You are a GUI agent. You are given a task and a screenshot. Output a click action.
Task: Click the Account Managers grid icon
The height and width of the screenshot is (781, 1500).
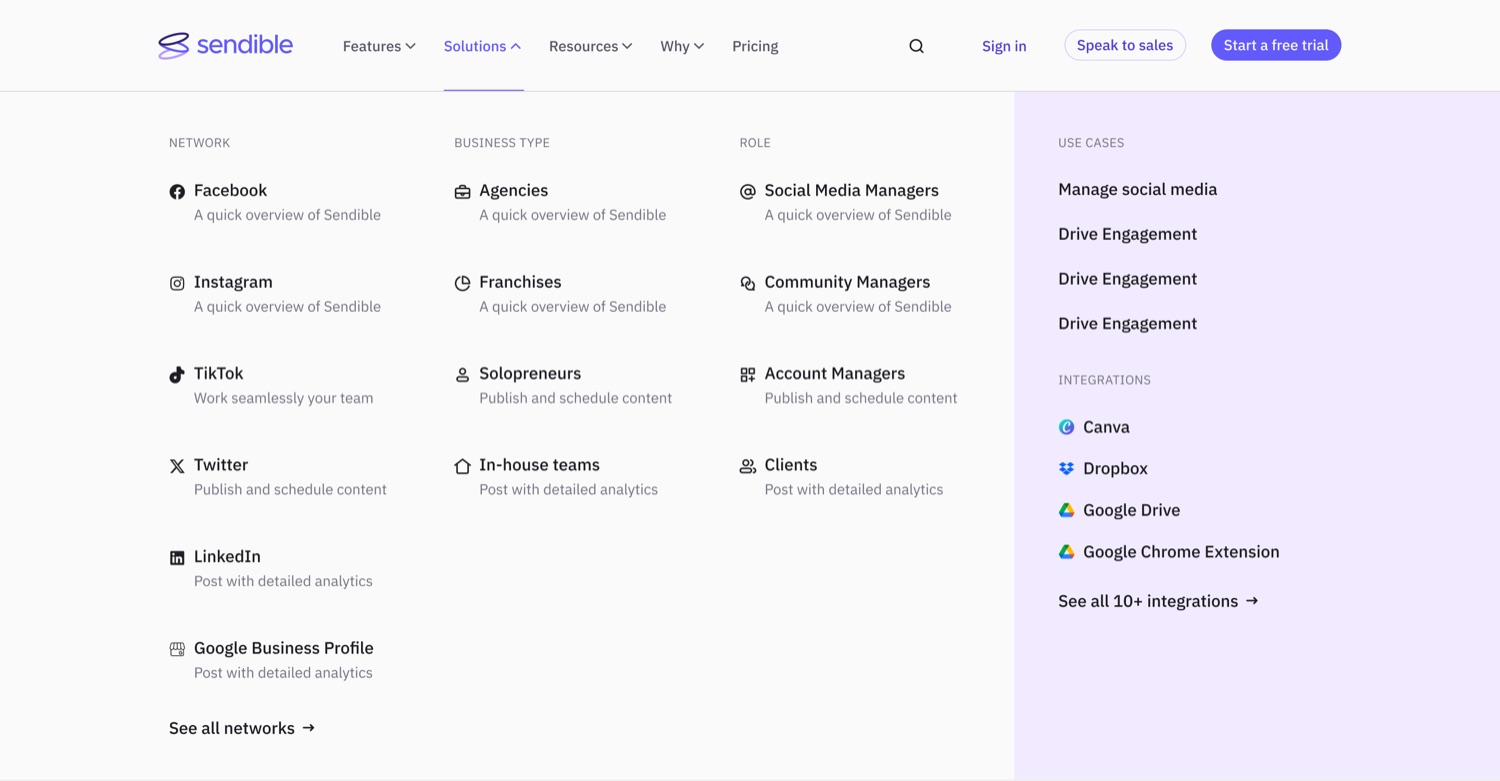(x=747, y=374)
